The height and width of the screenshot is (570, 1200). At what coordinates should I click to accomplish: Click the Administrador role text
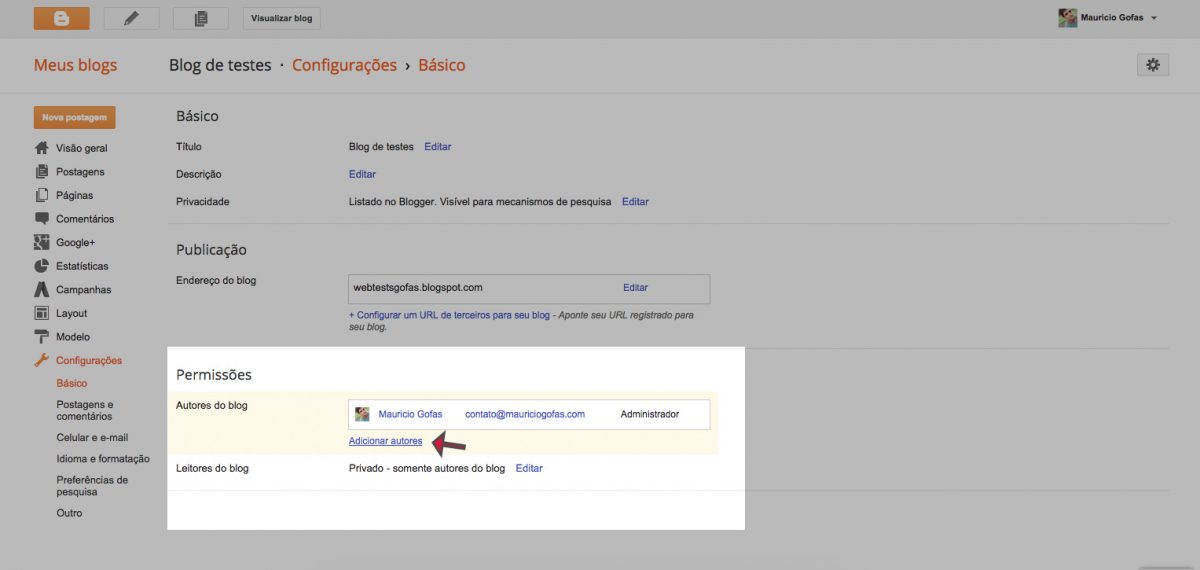650,414
